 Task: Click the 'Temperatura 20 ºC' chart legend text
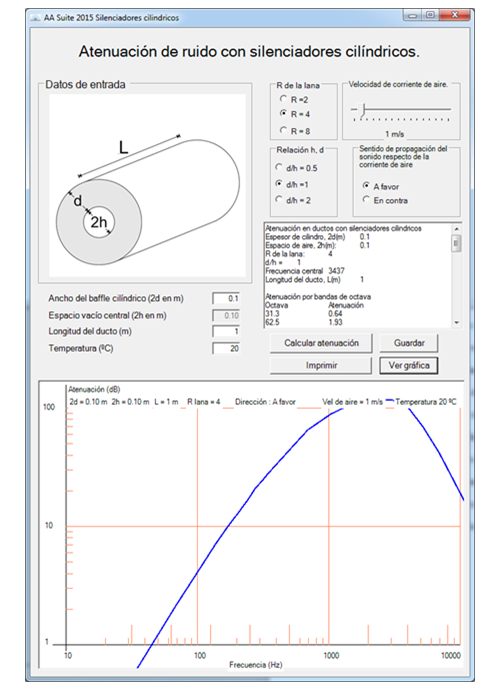point(426,402)
